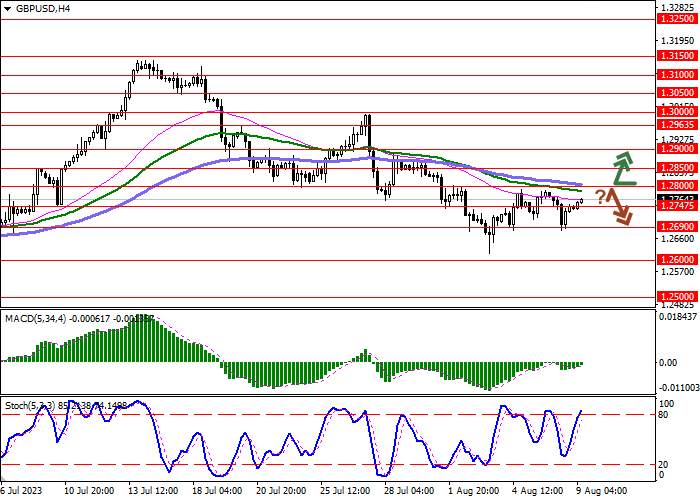Select the 1.31000 red price level label
Viewport: 700px width, 500px height.
click(x=678, y=75)
